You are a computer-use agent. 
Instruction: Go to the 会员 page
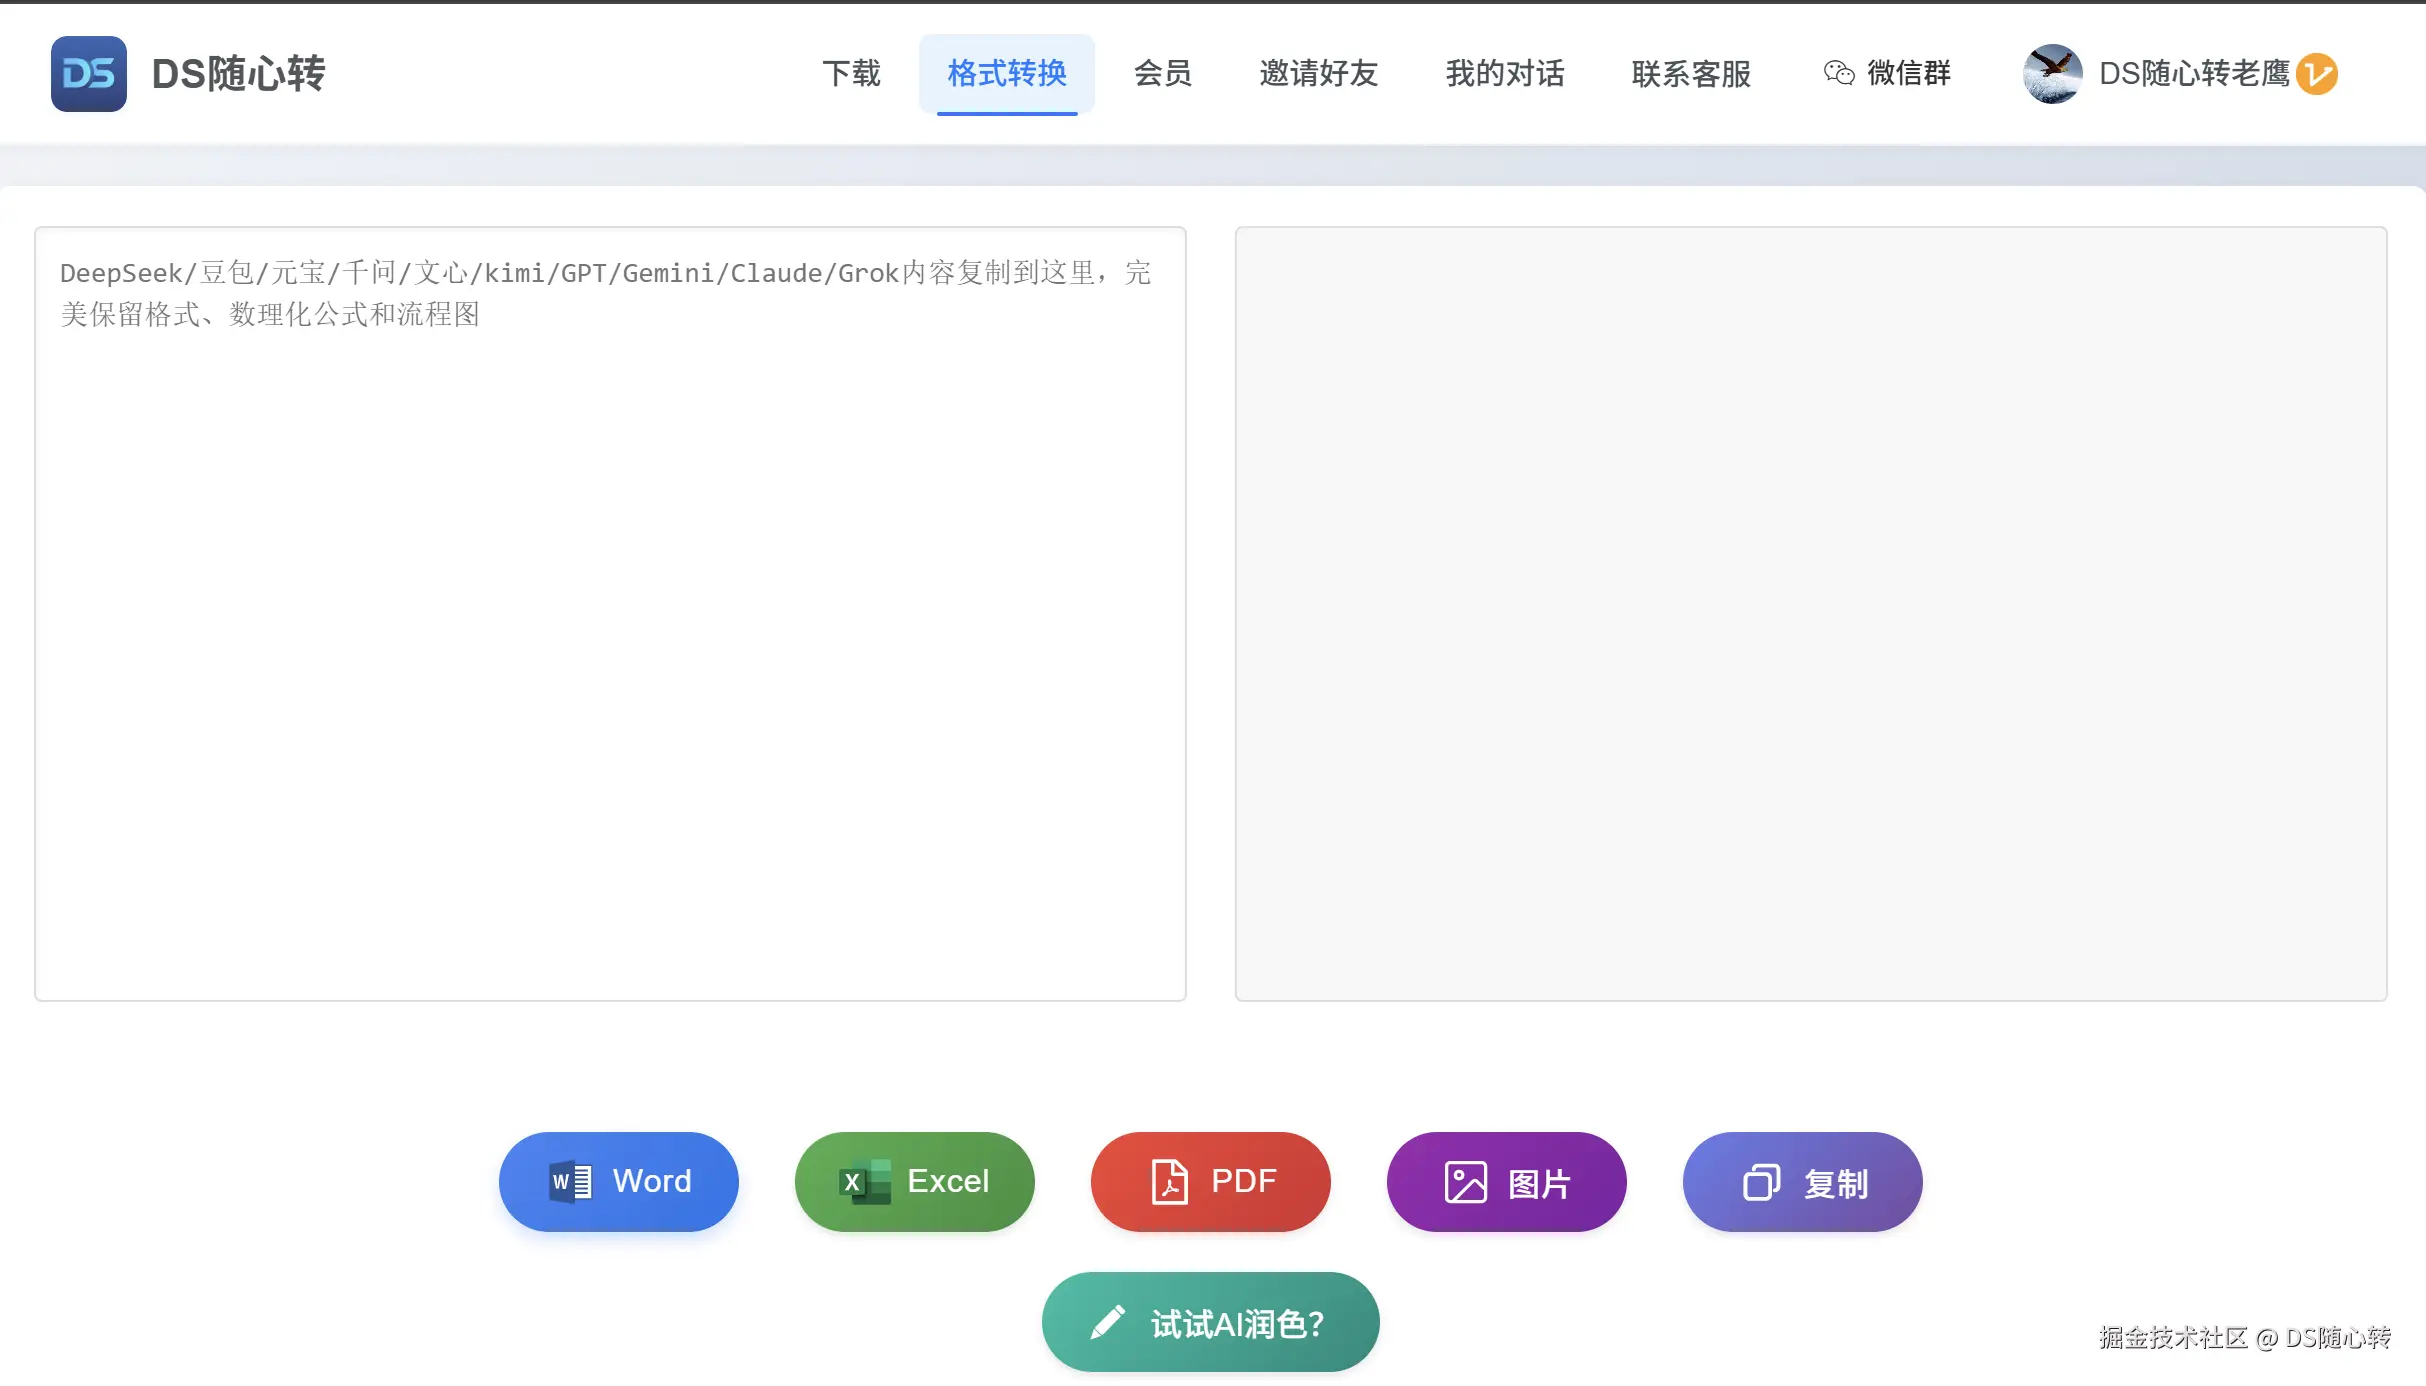(x=1162, y=74)
